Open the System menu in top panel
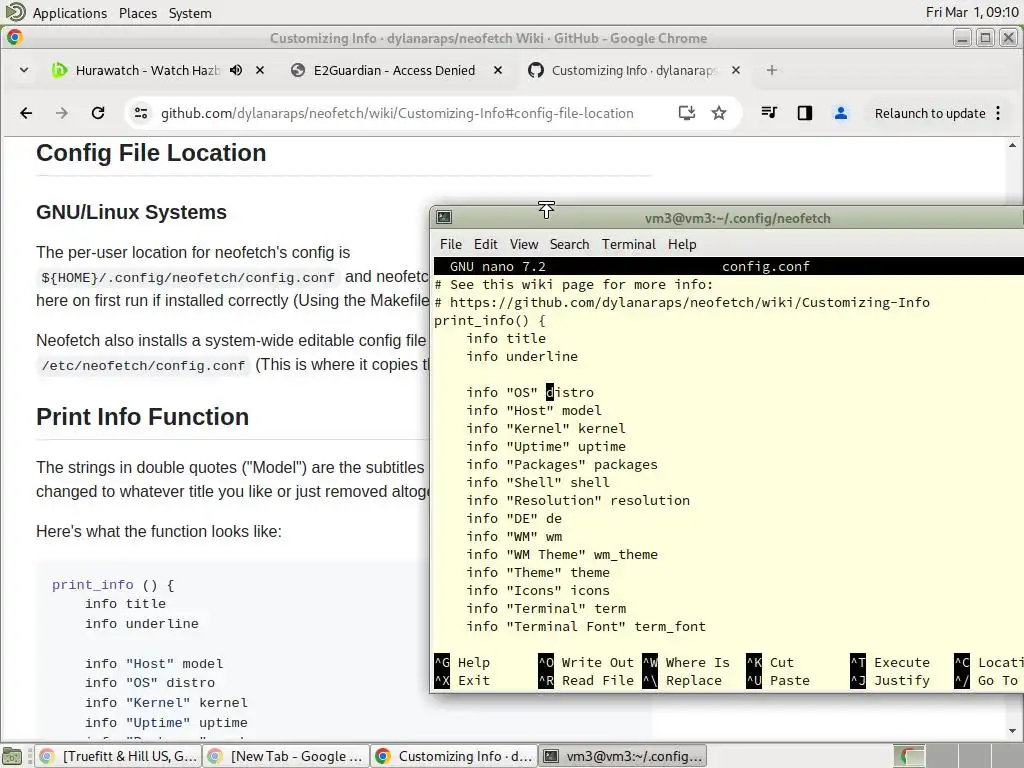Viewport: 1024px width, 768px height. [x=190, y=13]
